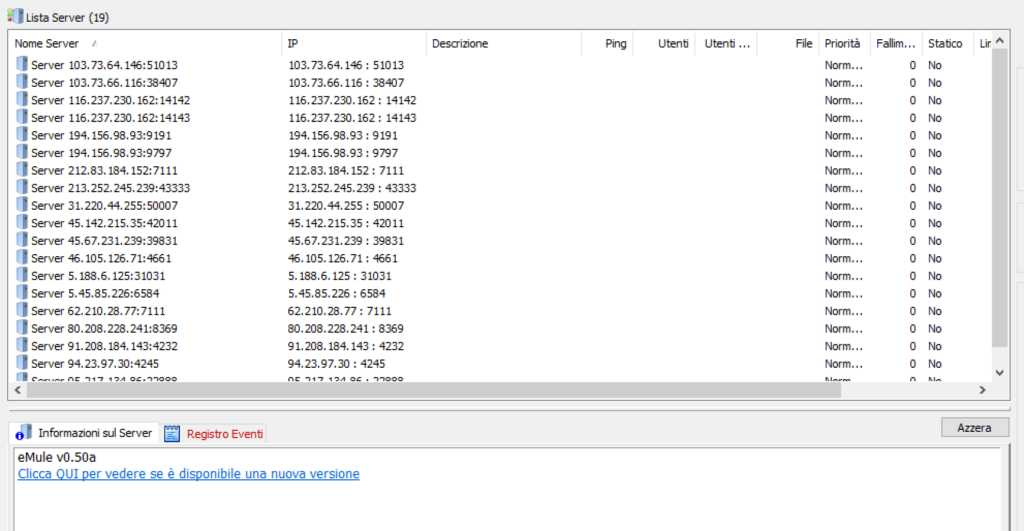The image size is (1024, 531).
Task: Click the icon of server 31.220.44.255:50007
Action: click(x=22, y=206)
